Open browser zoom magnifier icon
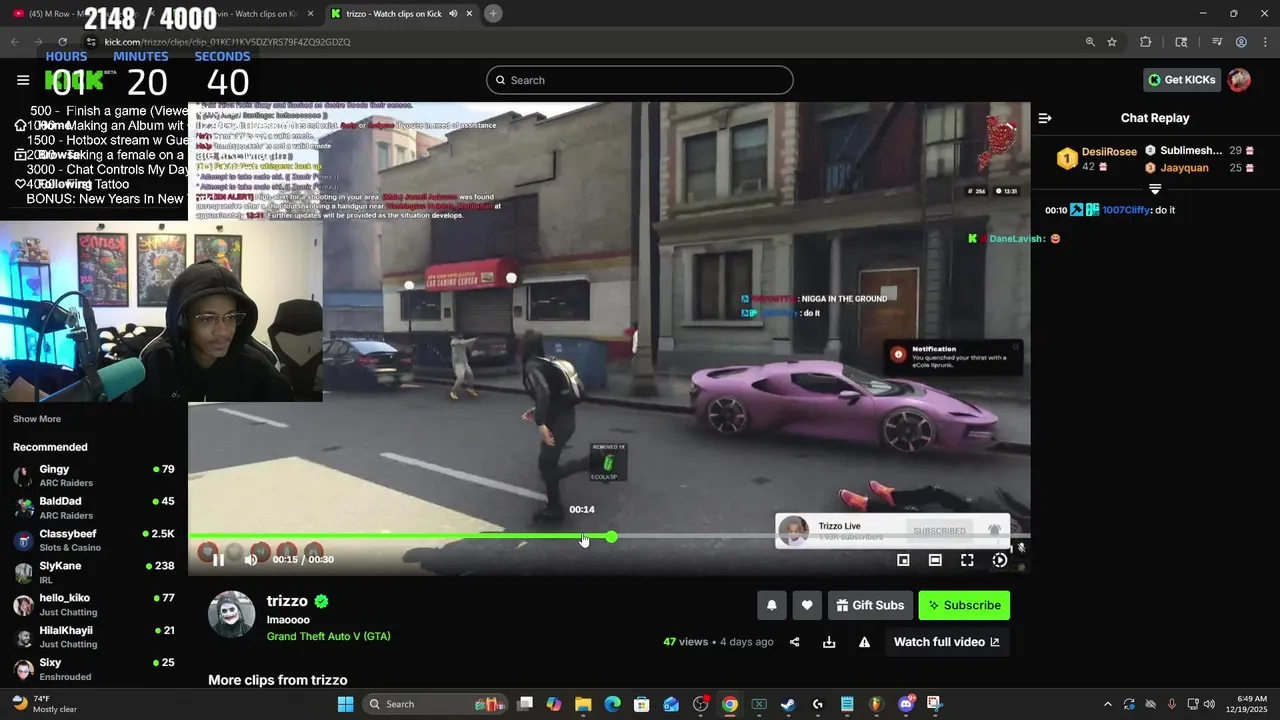The width and height of the screenshot is (1280, 720). 1090,42
